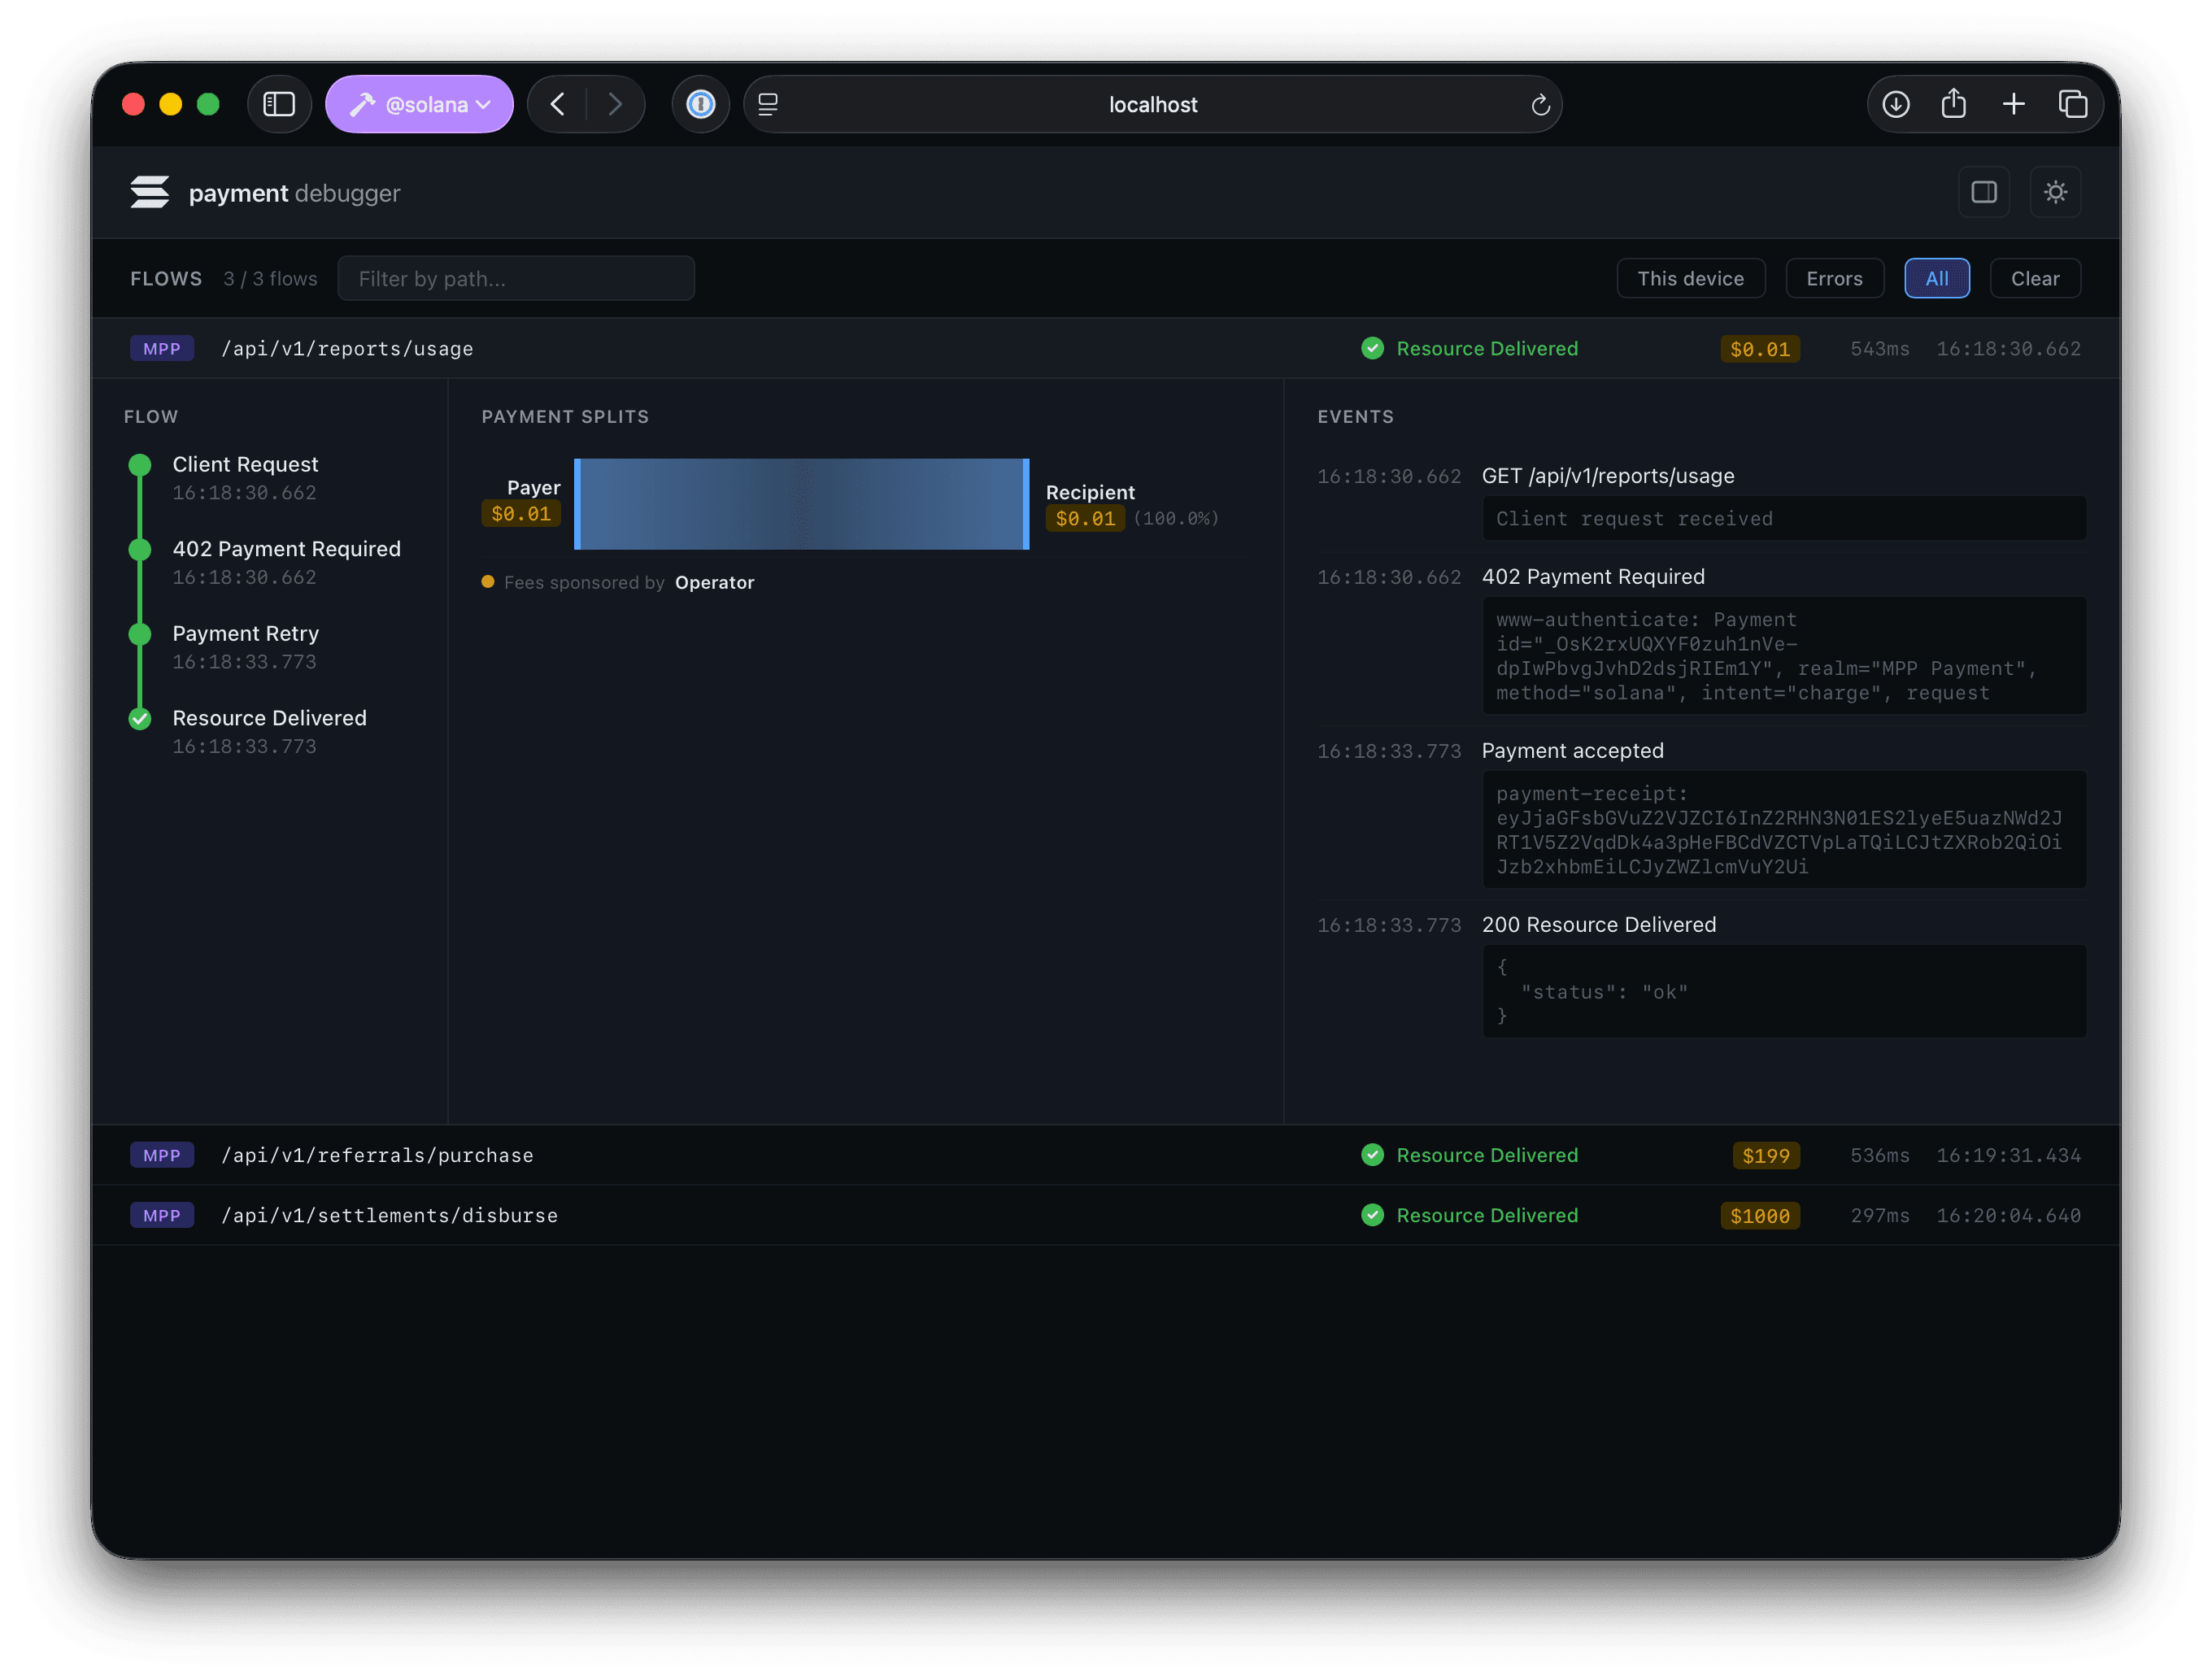The width and height of the screenshot is (2212, 1680).
Task: Click the green check icon on referrals/purchase row
Action: (x=1372, y=1155)
